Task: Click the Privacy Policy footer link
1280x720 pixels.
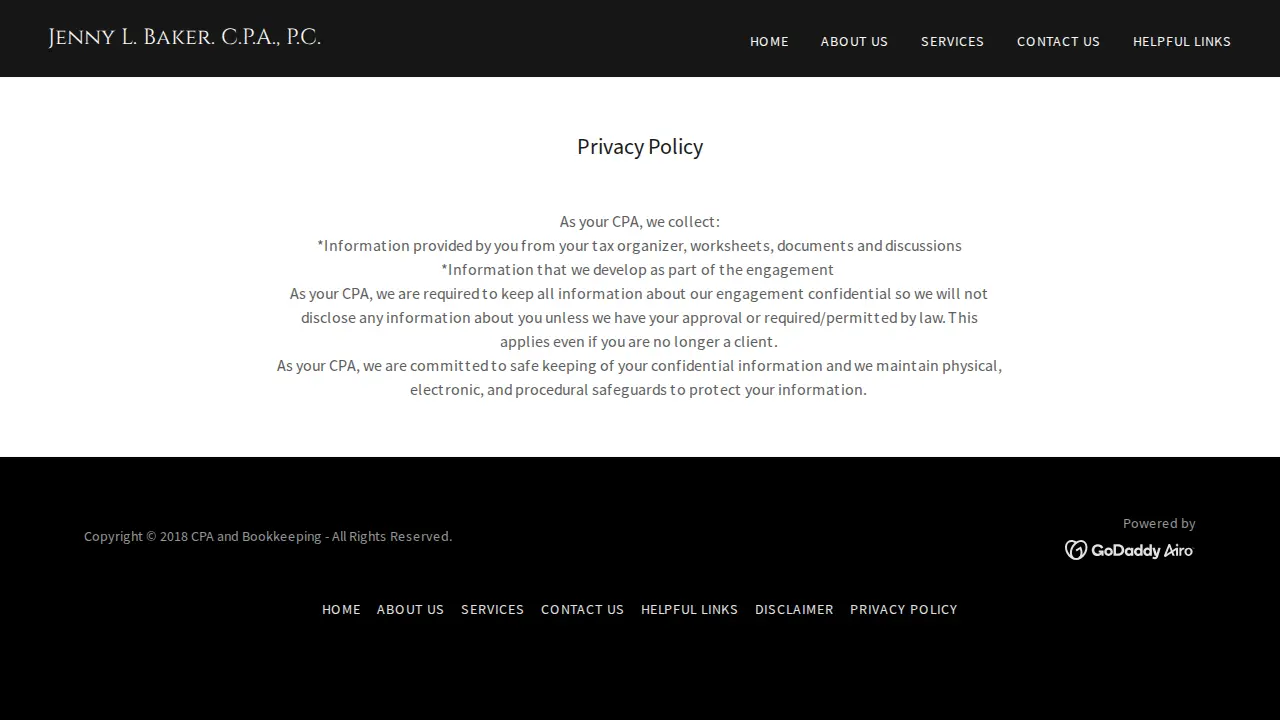Action: (x=904, y=609)
